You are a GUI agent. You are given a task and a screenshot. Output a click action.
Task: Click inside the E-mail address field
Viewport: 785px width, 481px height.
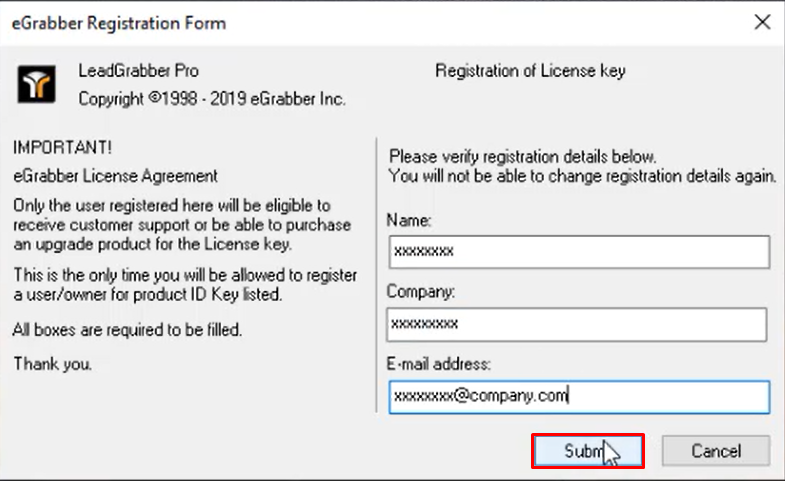[x=579, y=397]
